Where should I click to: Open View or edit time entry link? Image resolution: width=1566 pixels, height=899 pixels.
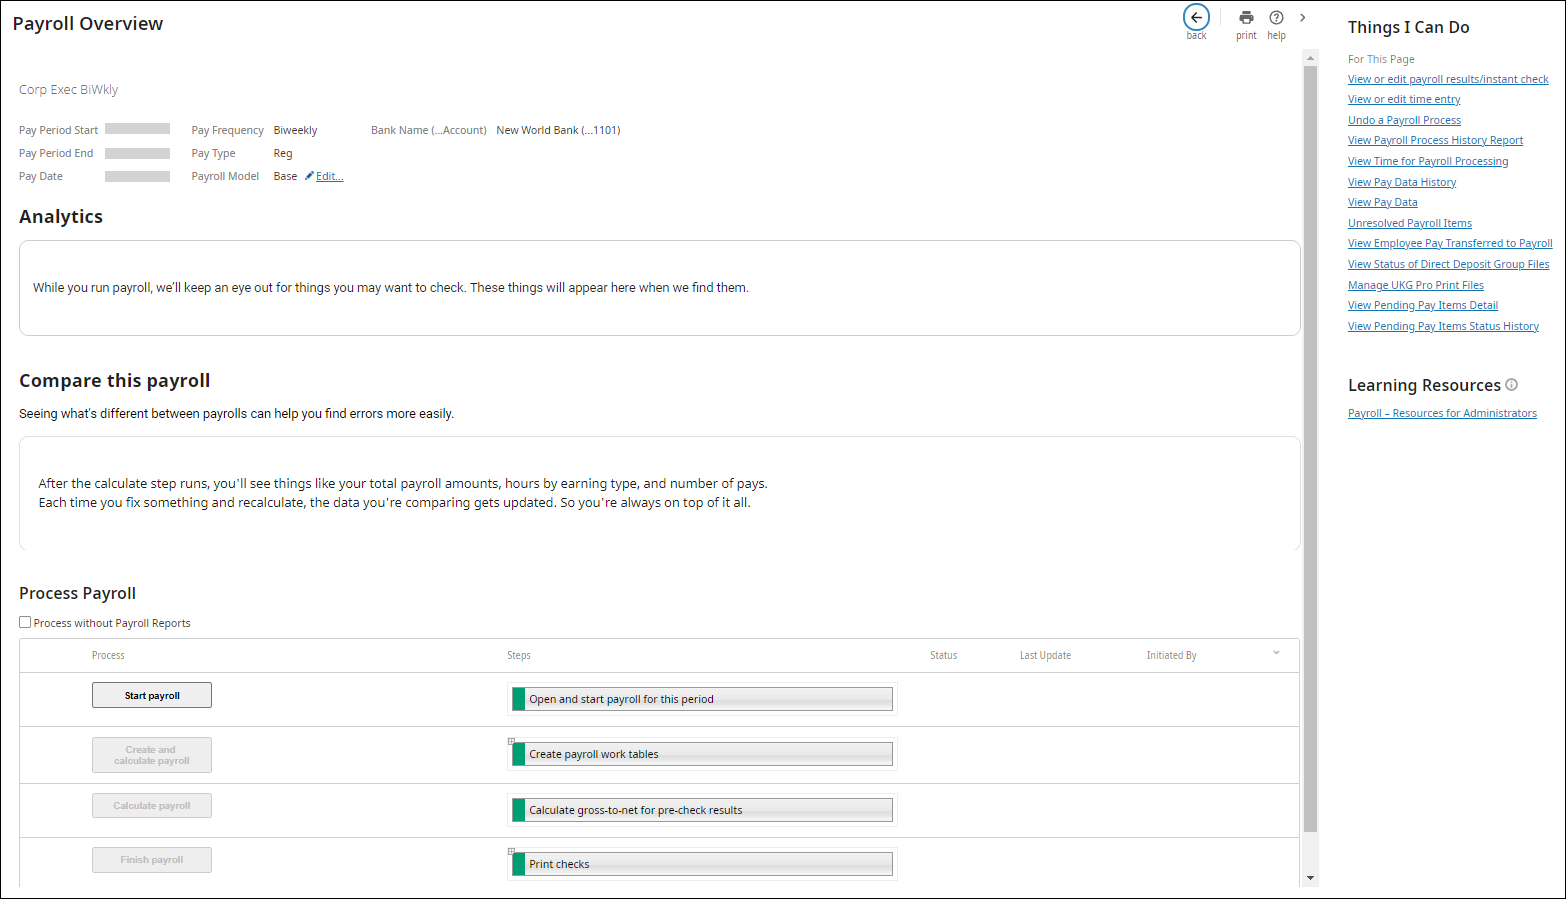[x=1404, y=99]
